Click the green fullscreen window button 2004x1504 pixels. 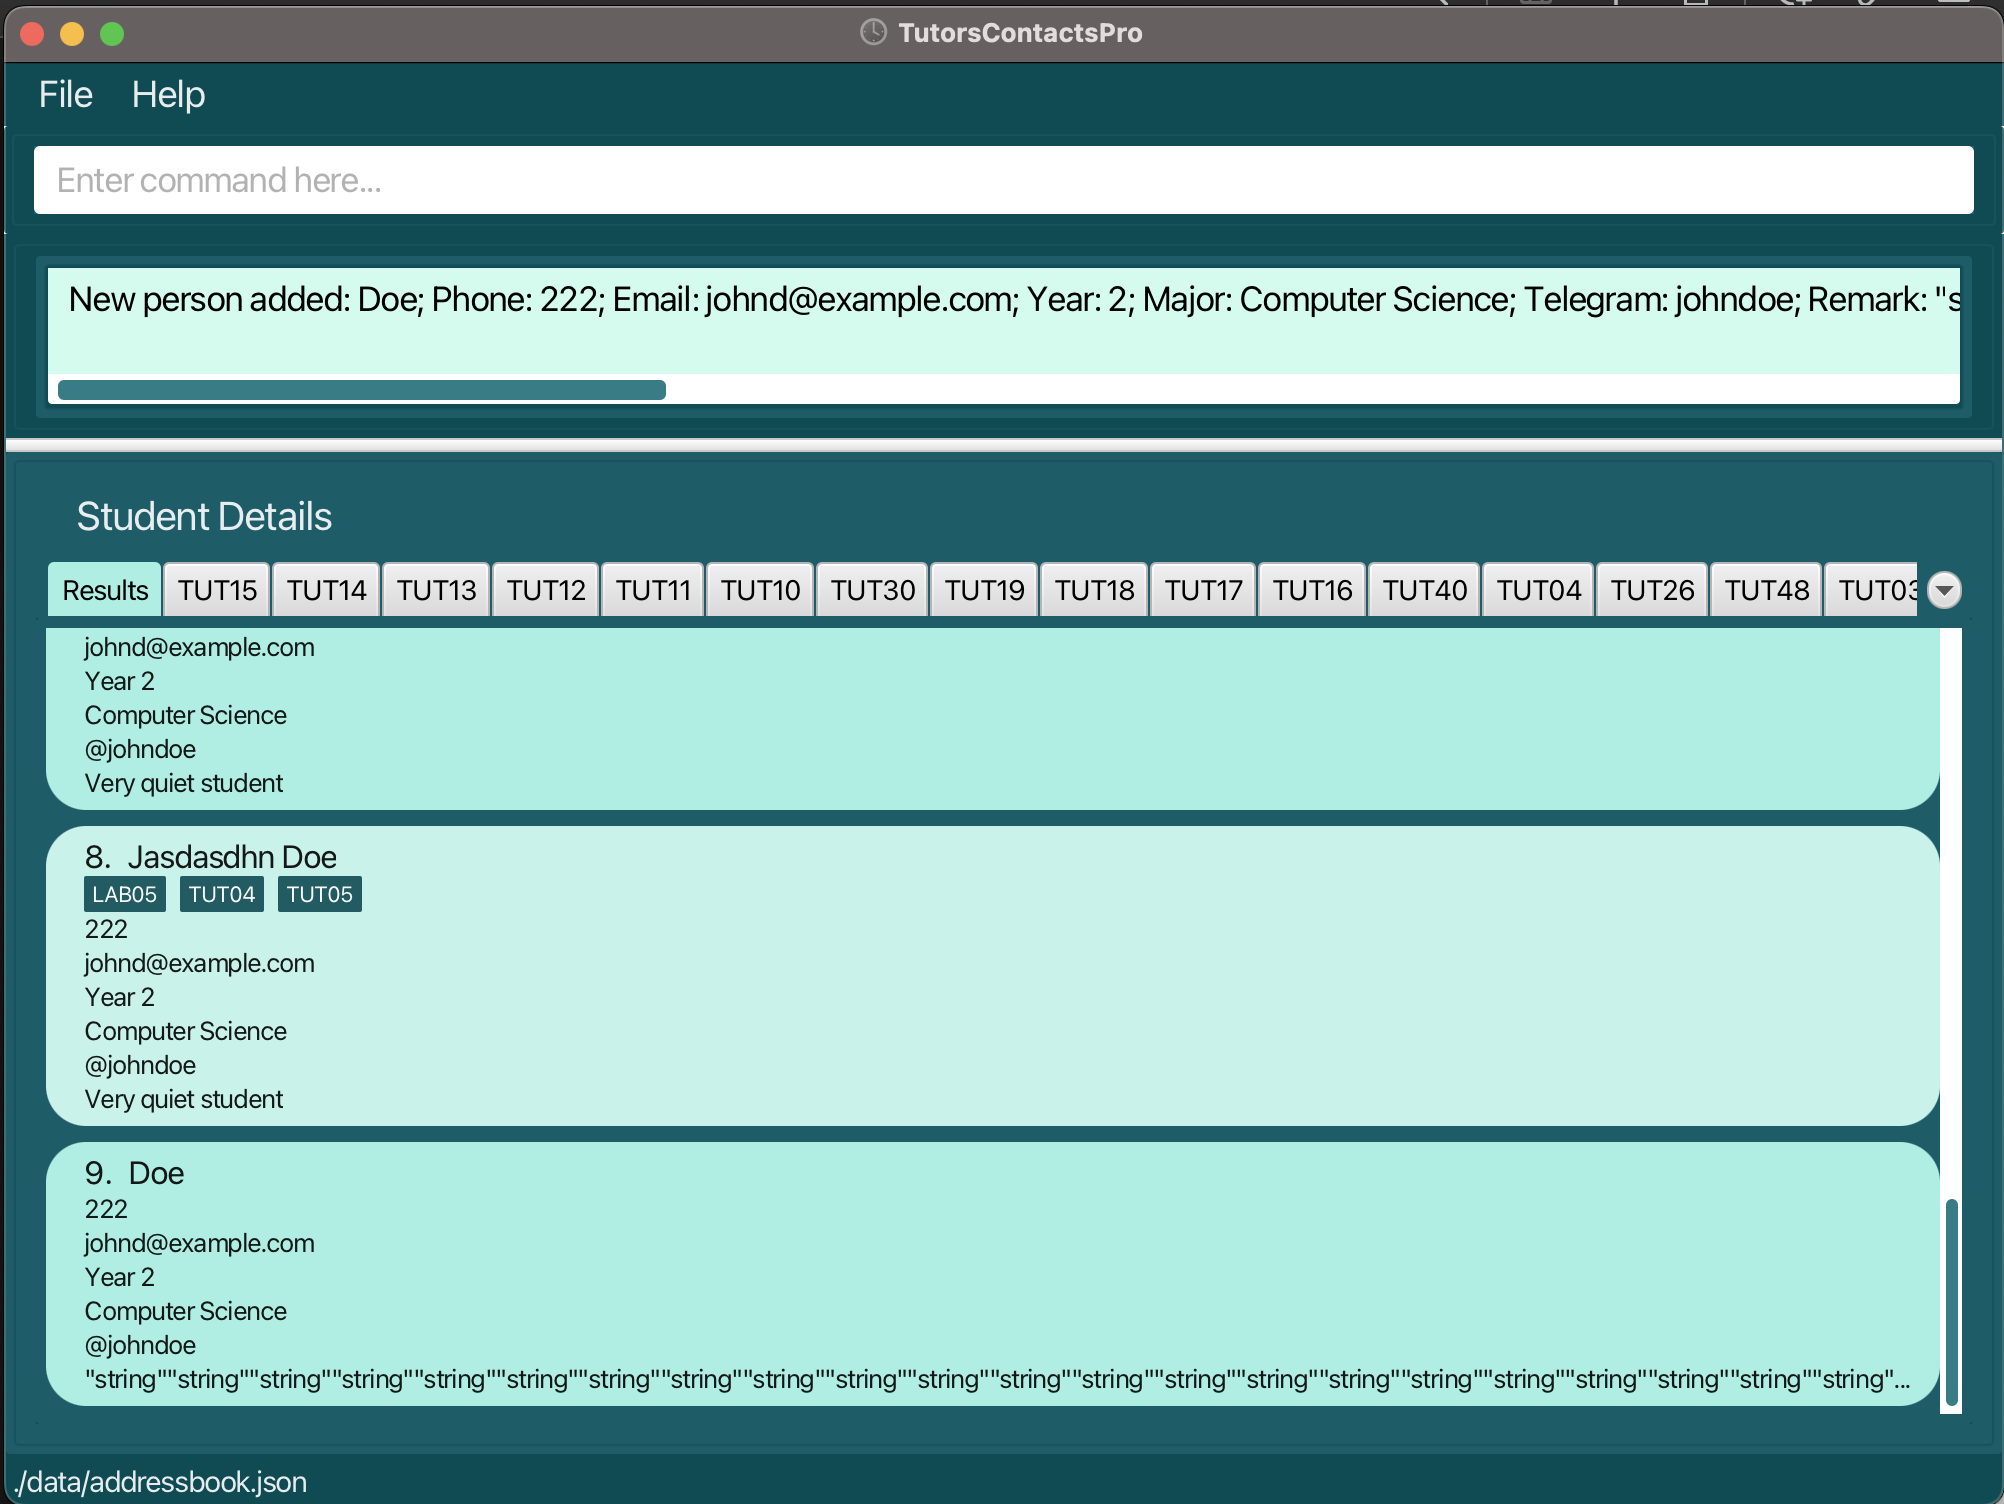coord(112,34)
